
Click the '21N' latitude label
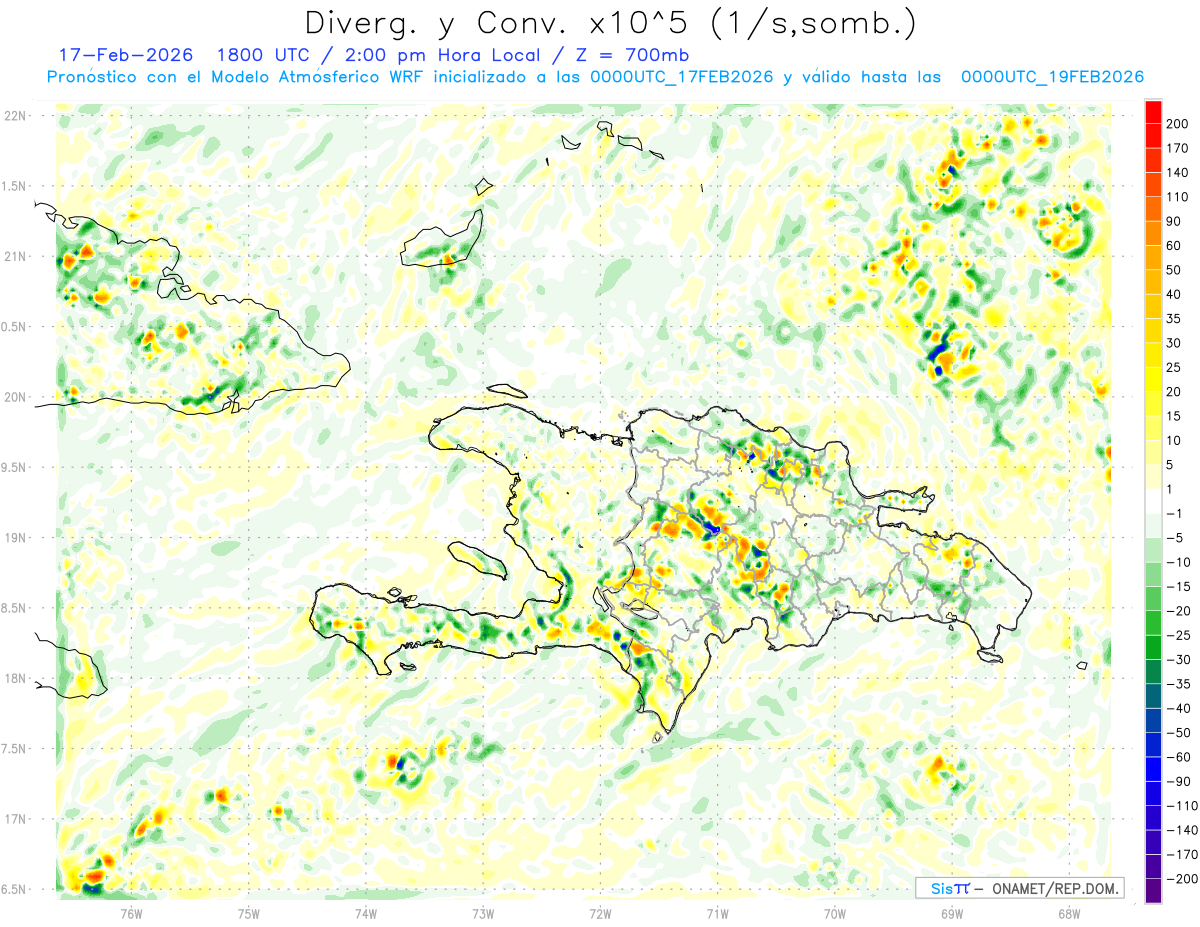pyautogui.click(x=15, y=257)
